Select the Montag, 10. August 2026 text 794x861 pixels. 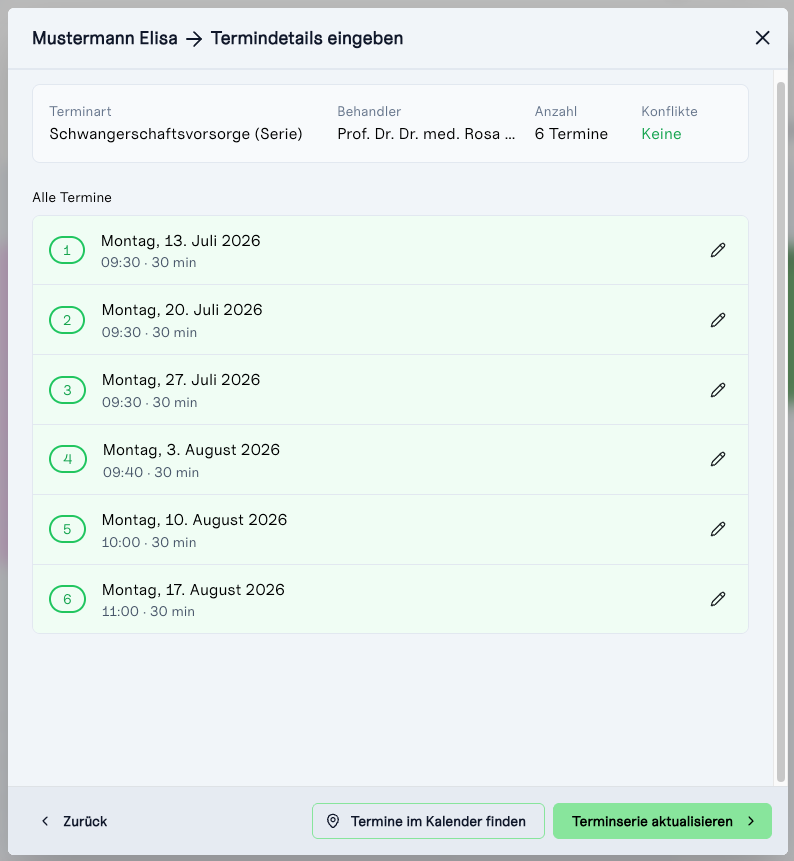click(194, 519)
